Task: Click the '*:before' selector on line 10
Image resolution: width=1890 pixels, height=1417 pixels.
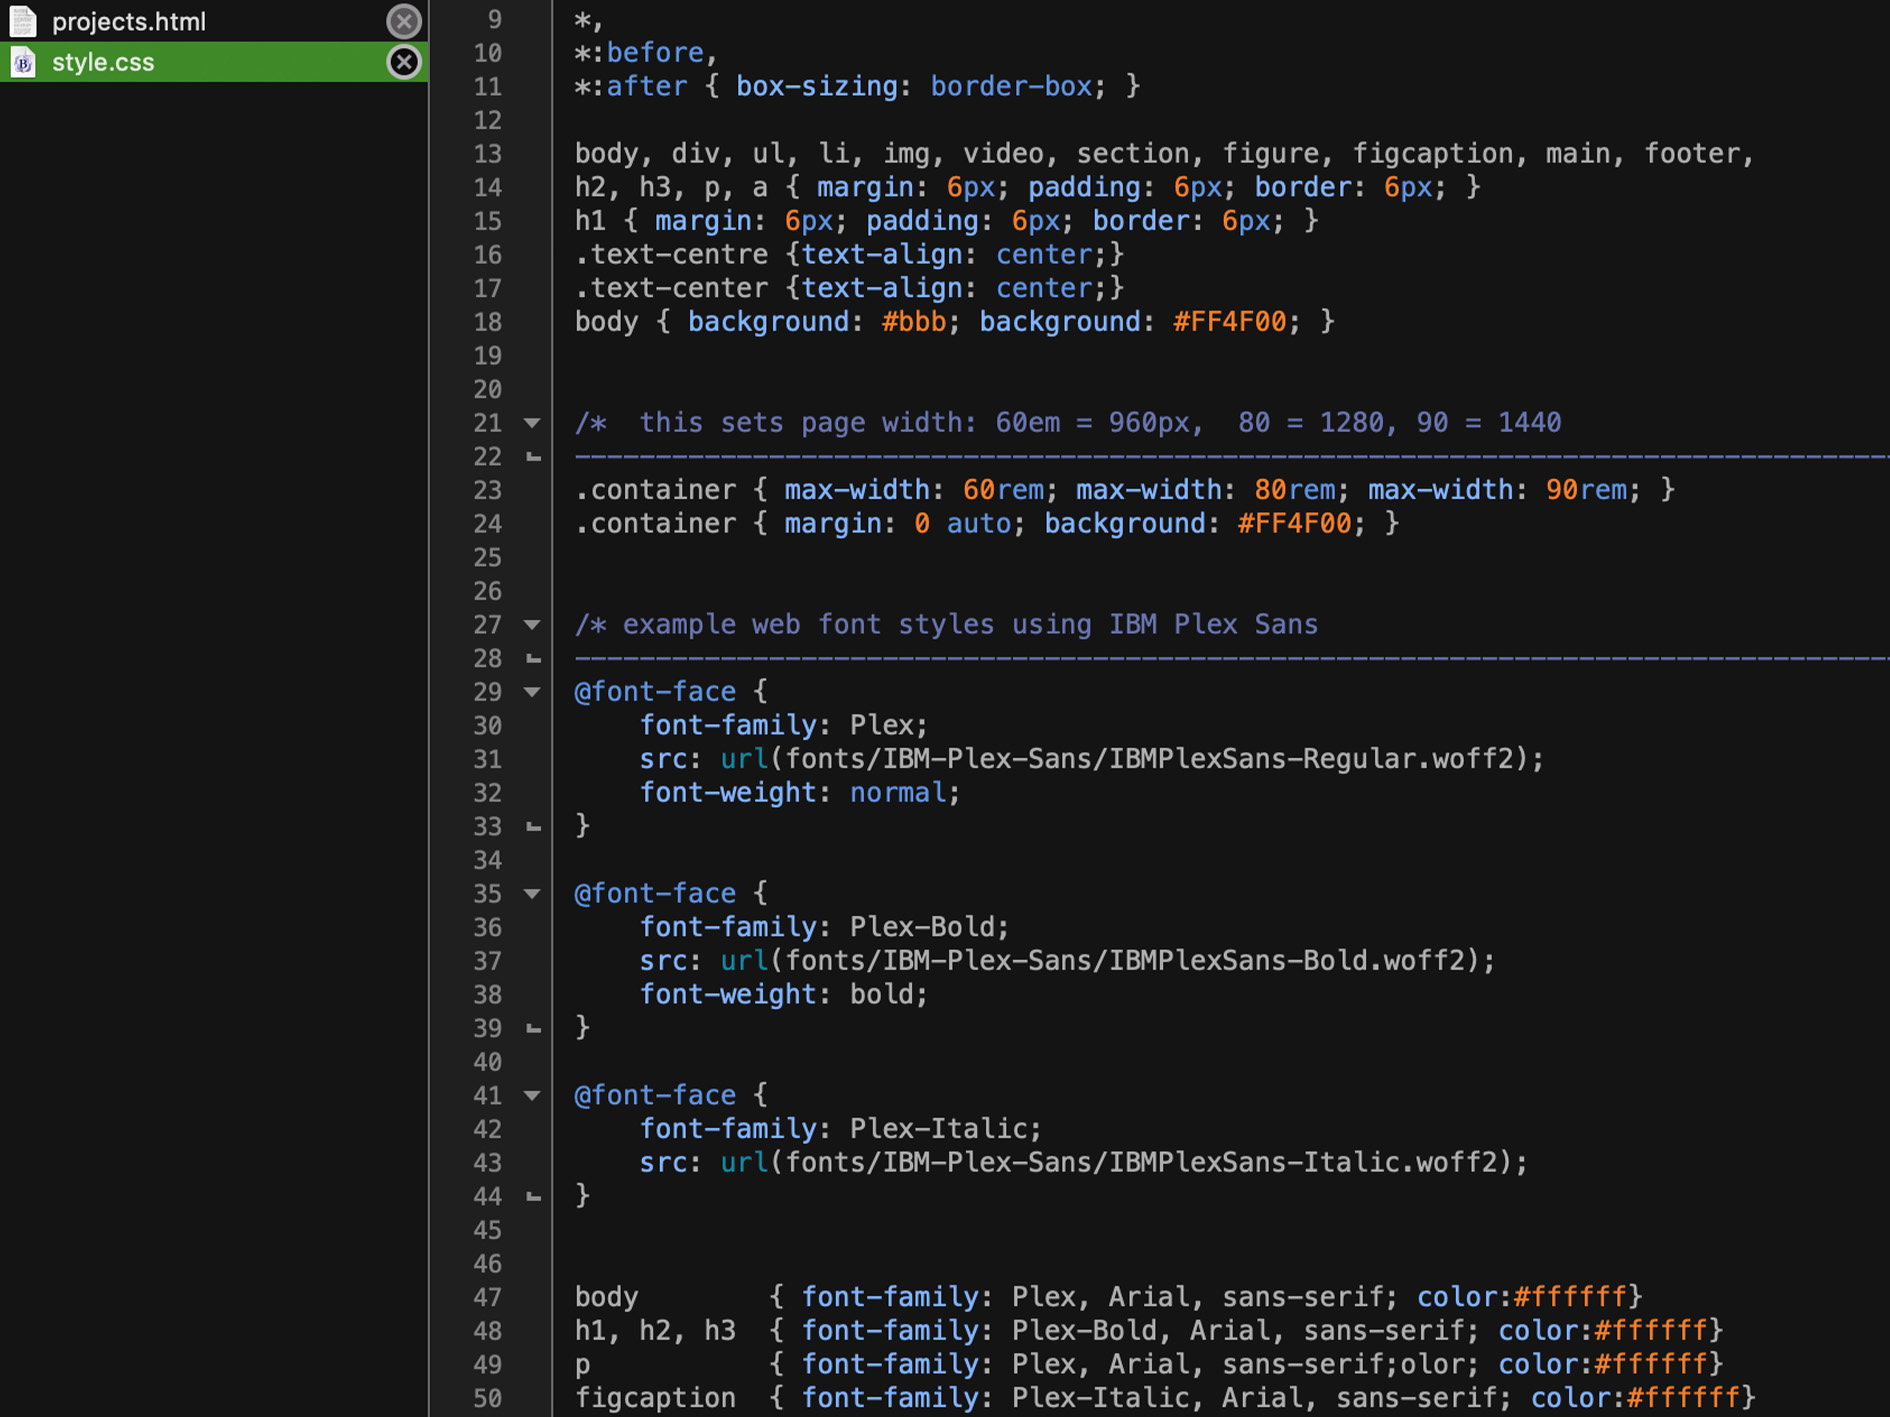Action: pos(639,53)
